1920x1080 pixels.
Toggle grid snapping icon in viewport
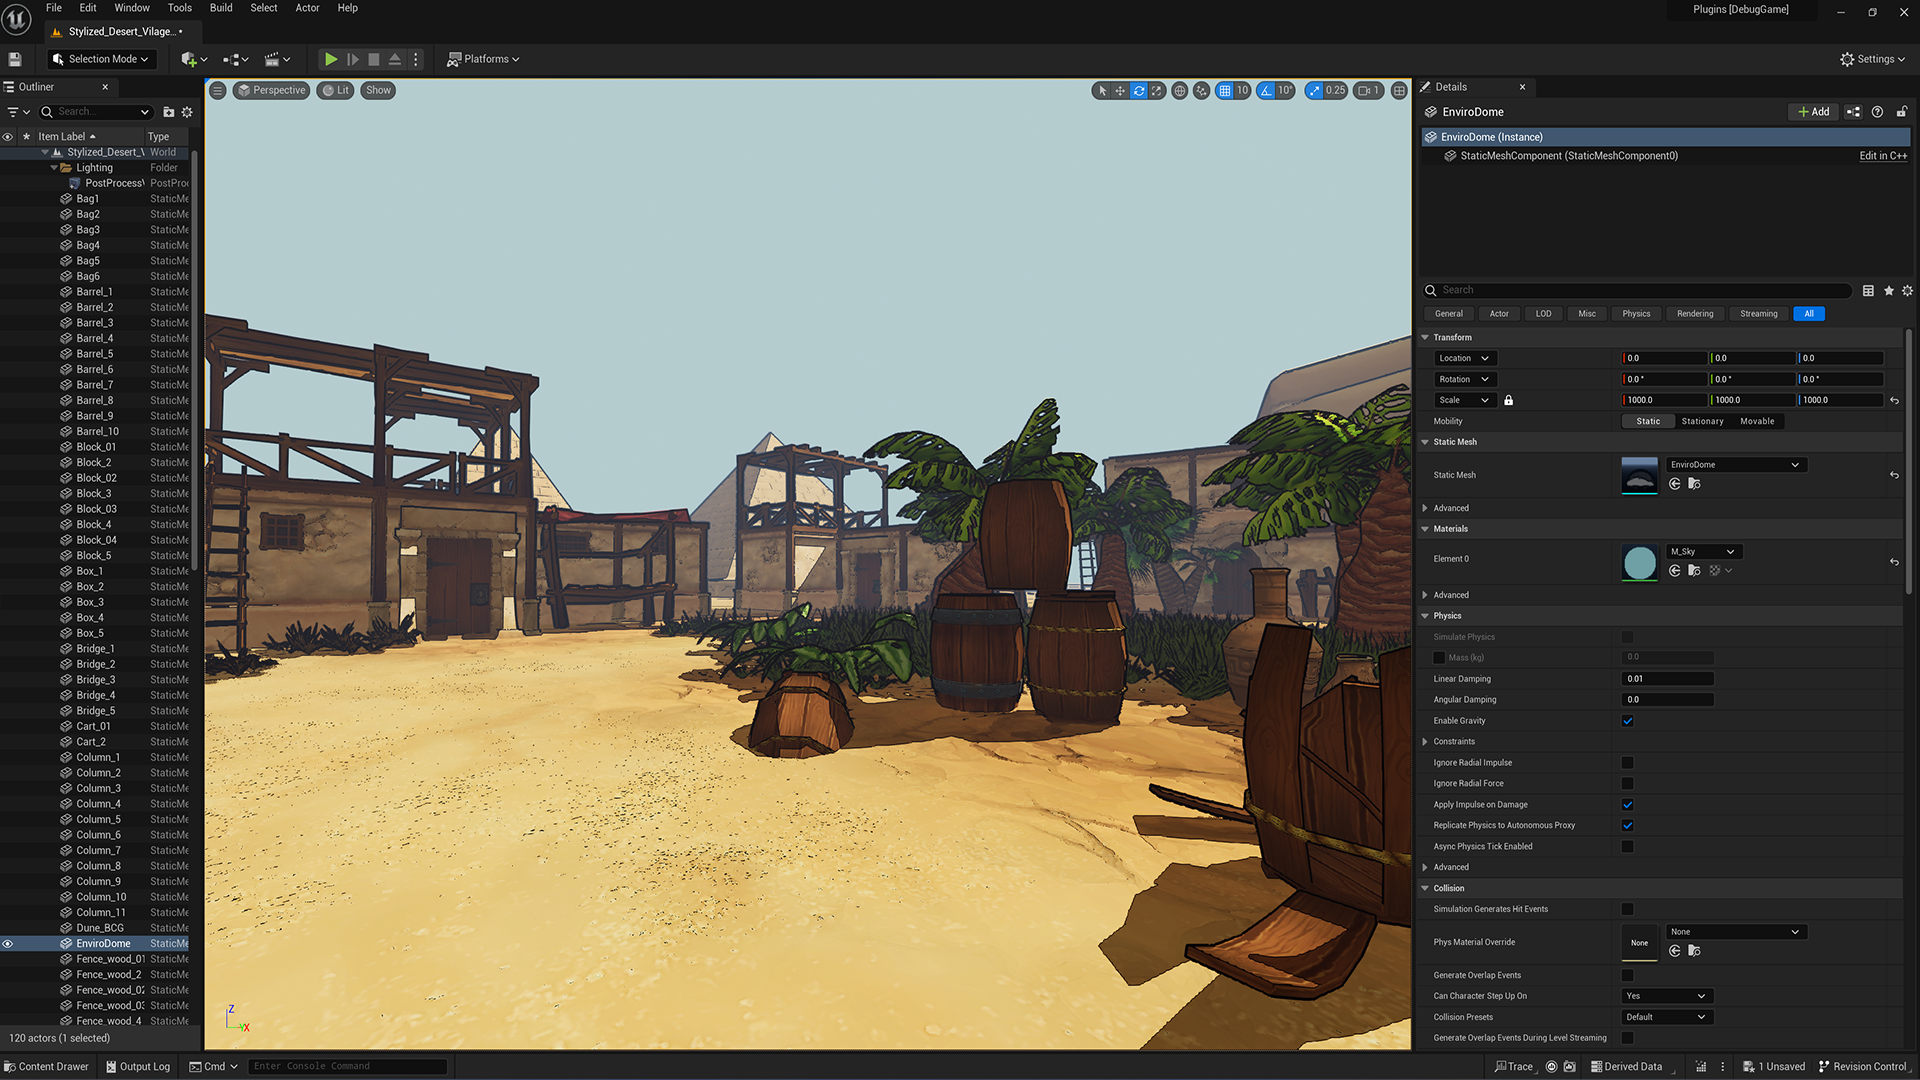pos(1225,90)
